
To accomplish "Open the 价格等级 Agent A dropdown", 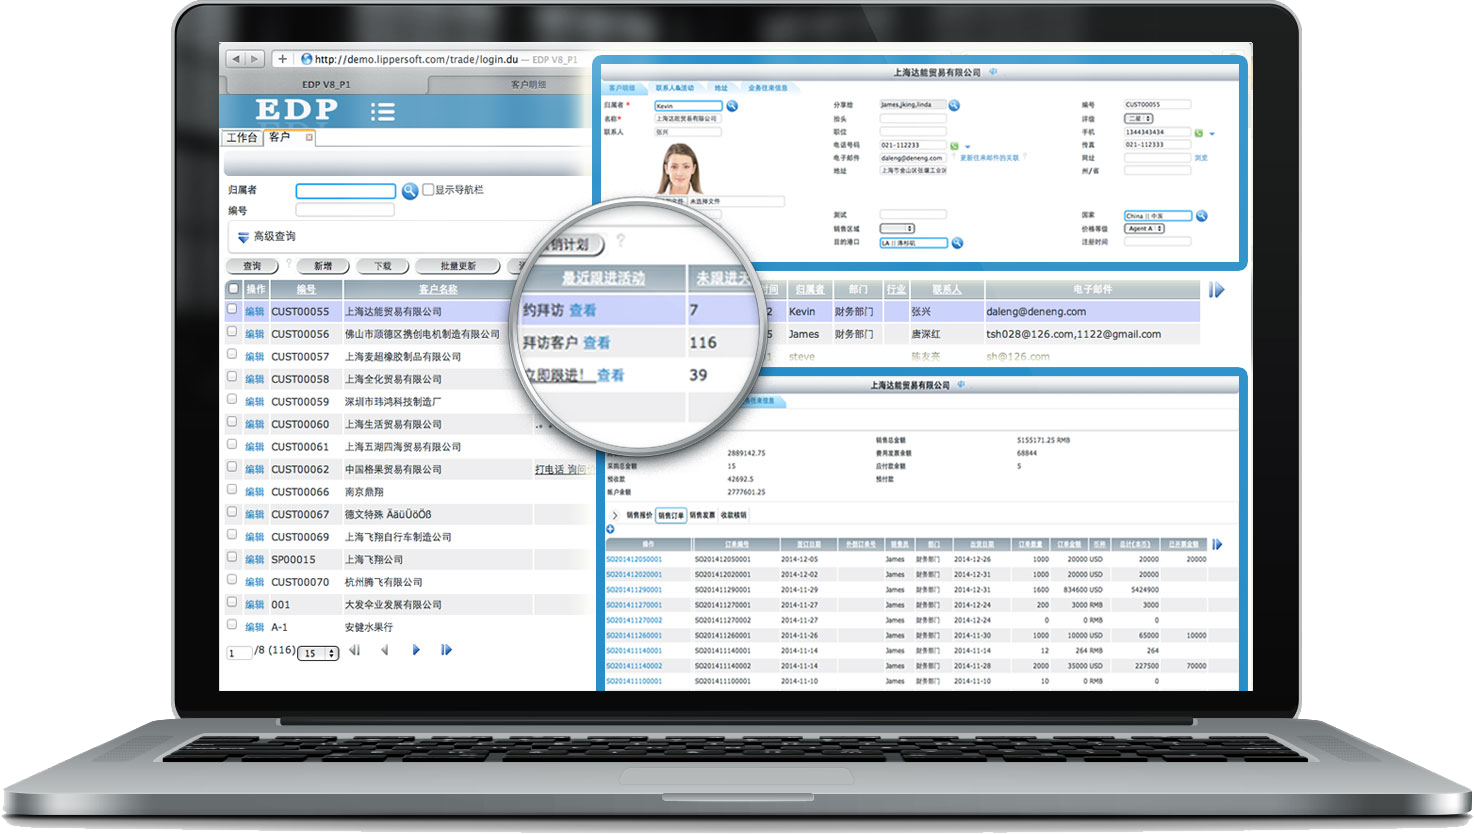I will pyautogui.click(x=1145, y=229).
